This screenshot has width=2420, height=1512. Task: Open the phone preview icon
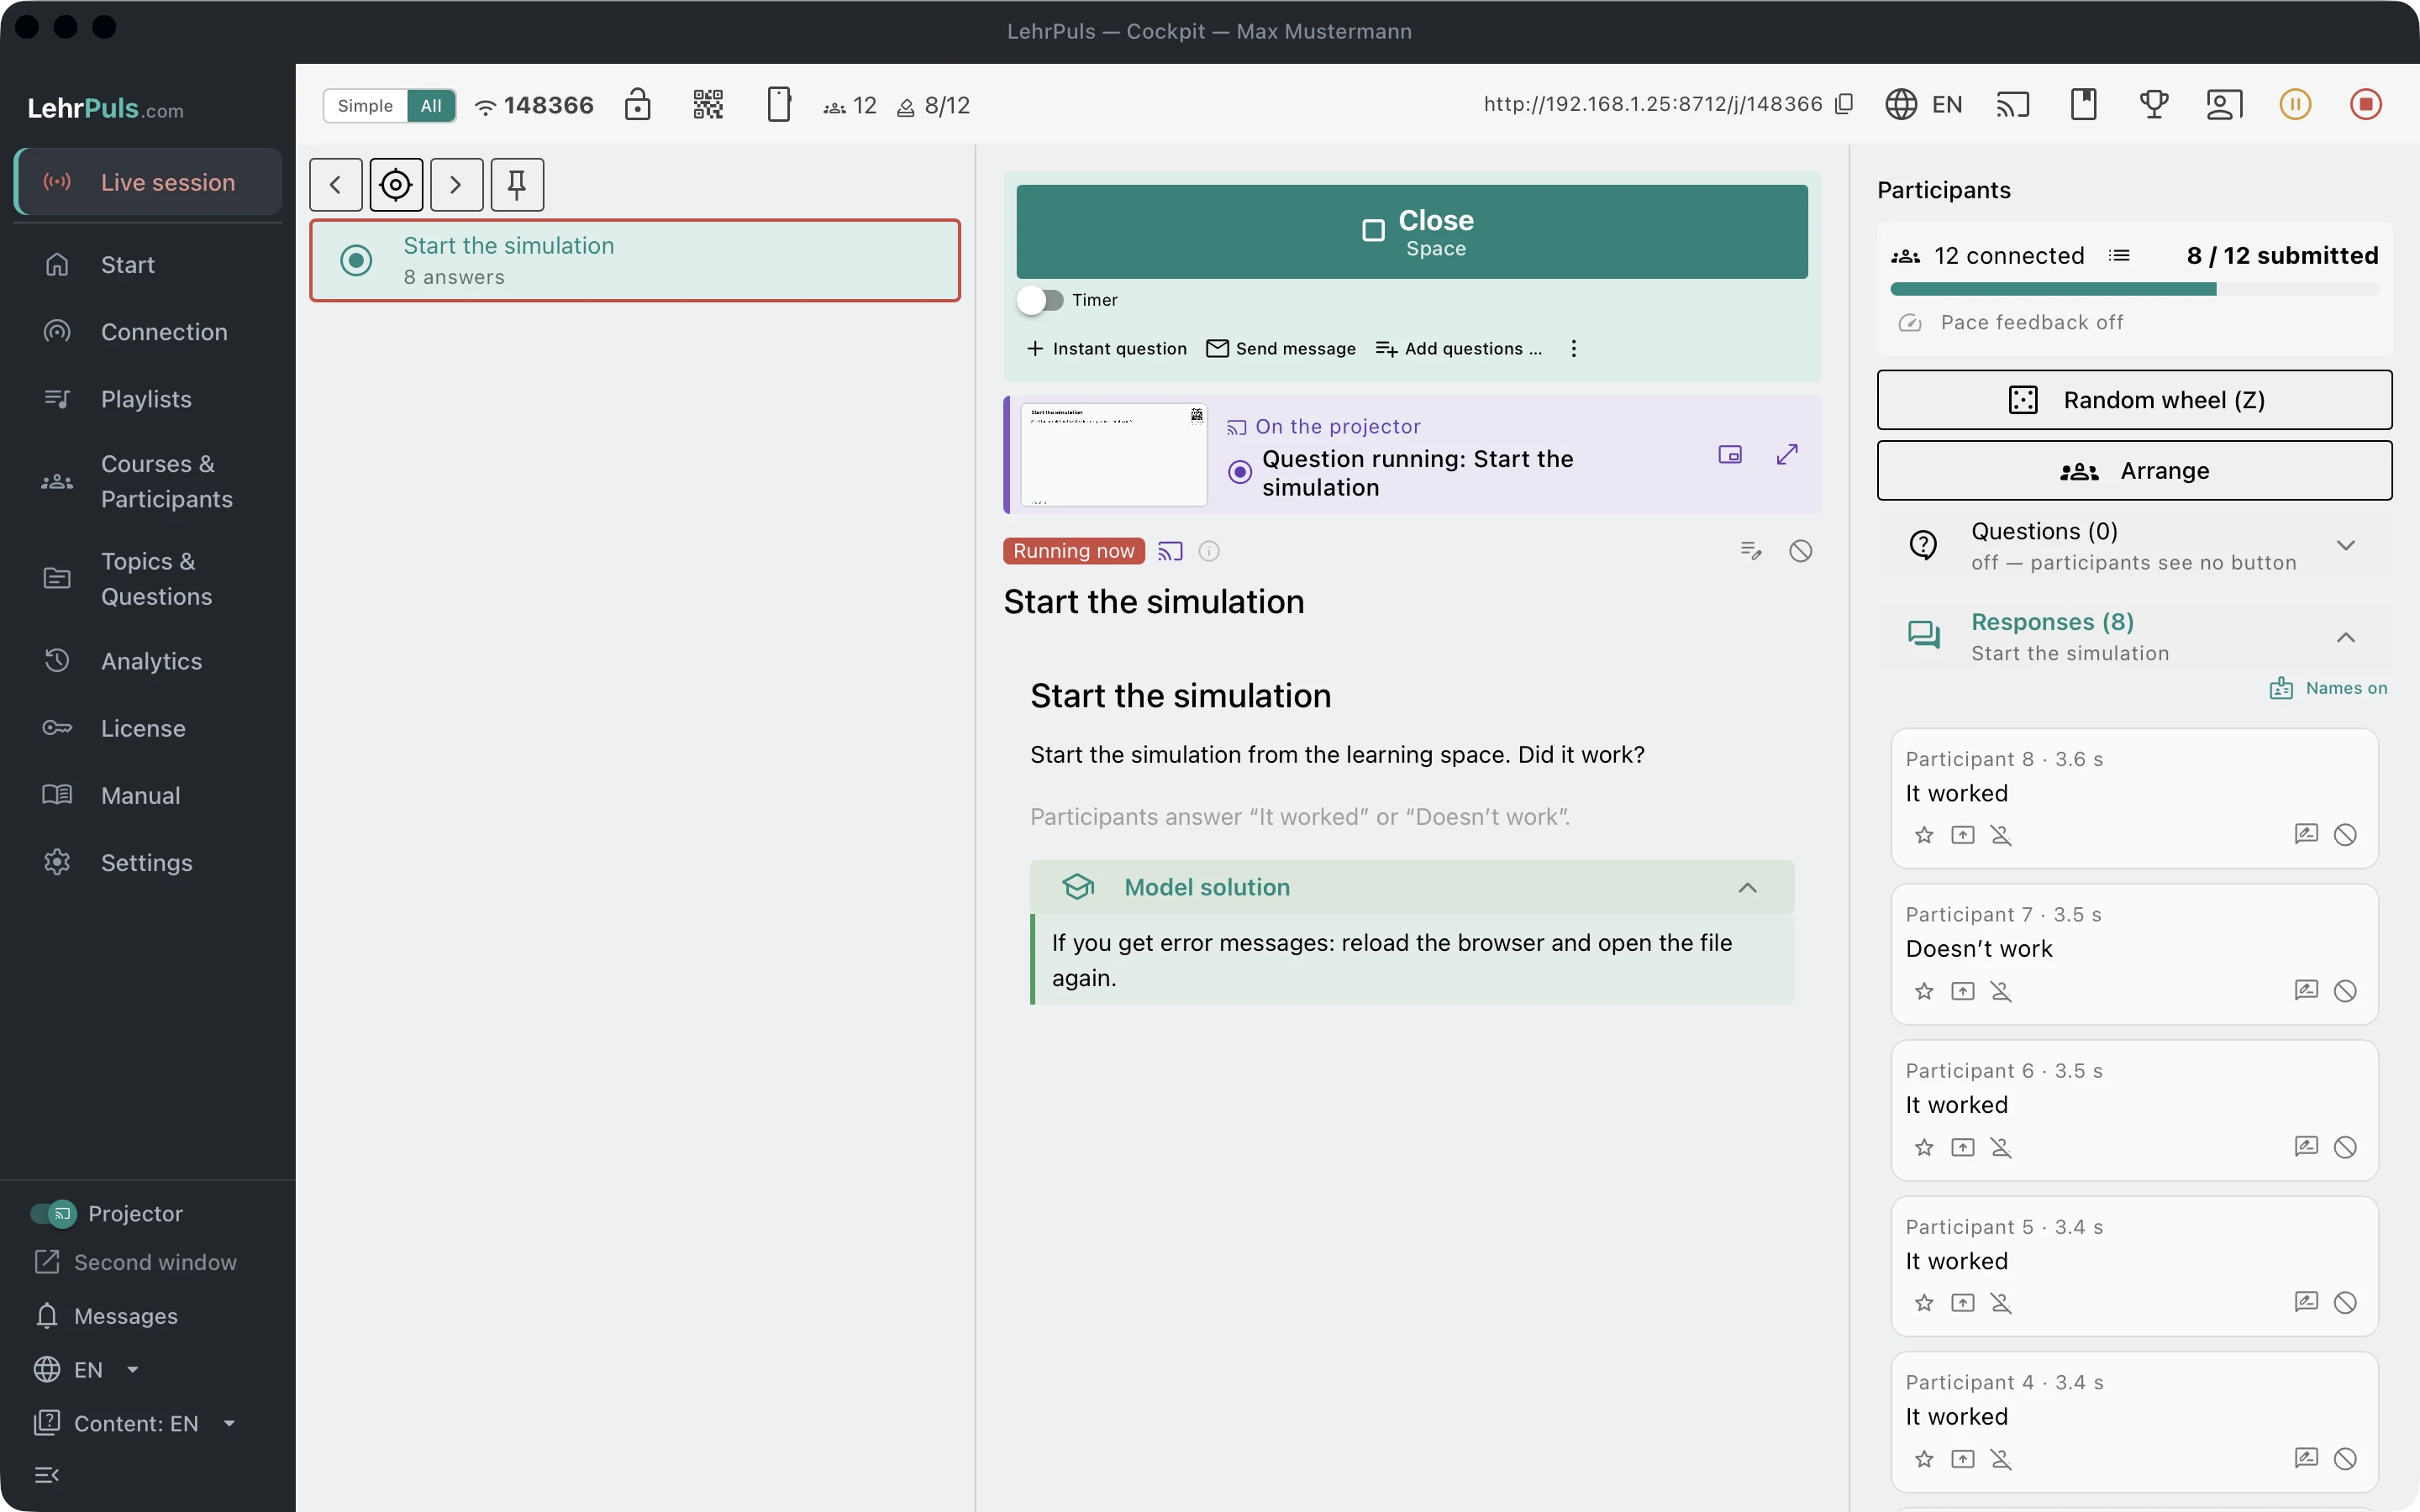pyautogui.click(x=779, y=104)
